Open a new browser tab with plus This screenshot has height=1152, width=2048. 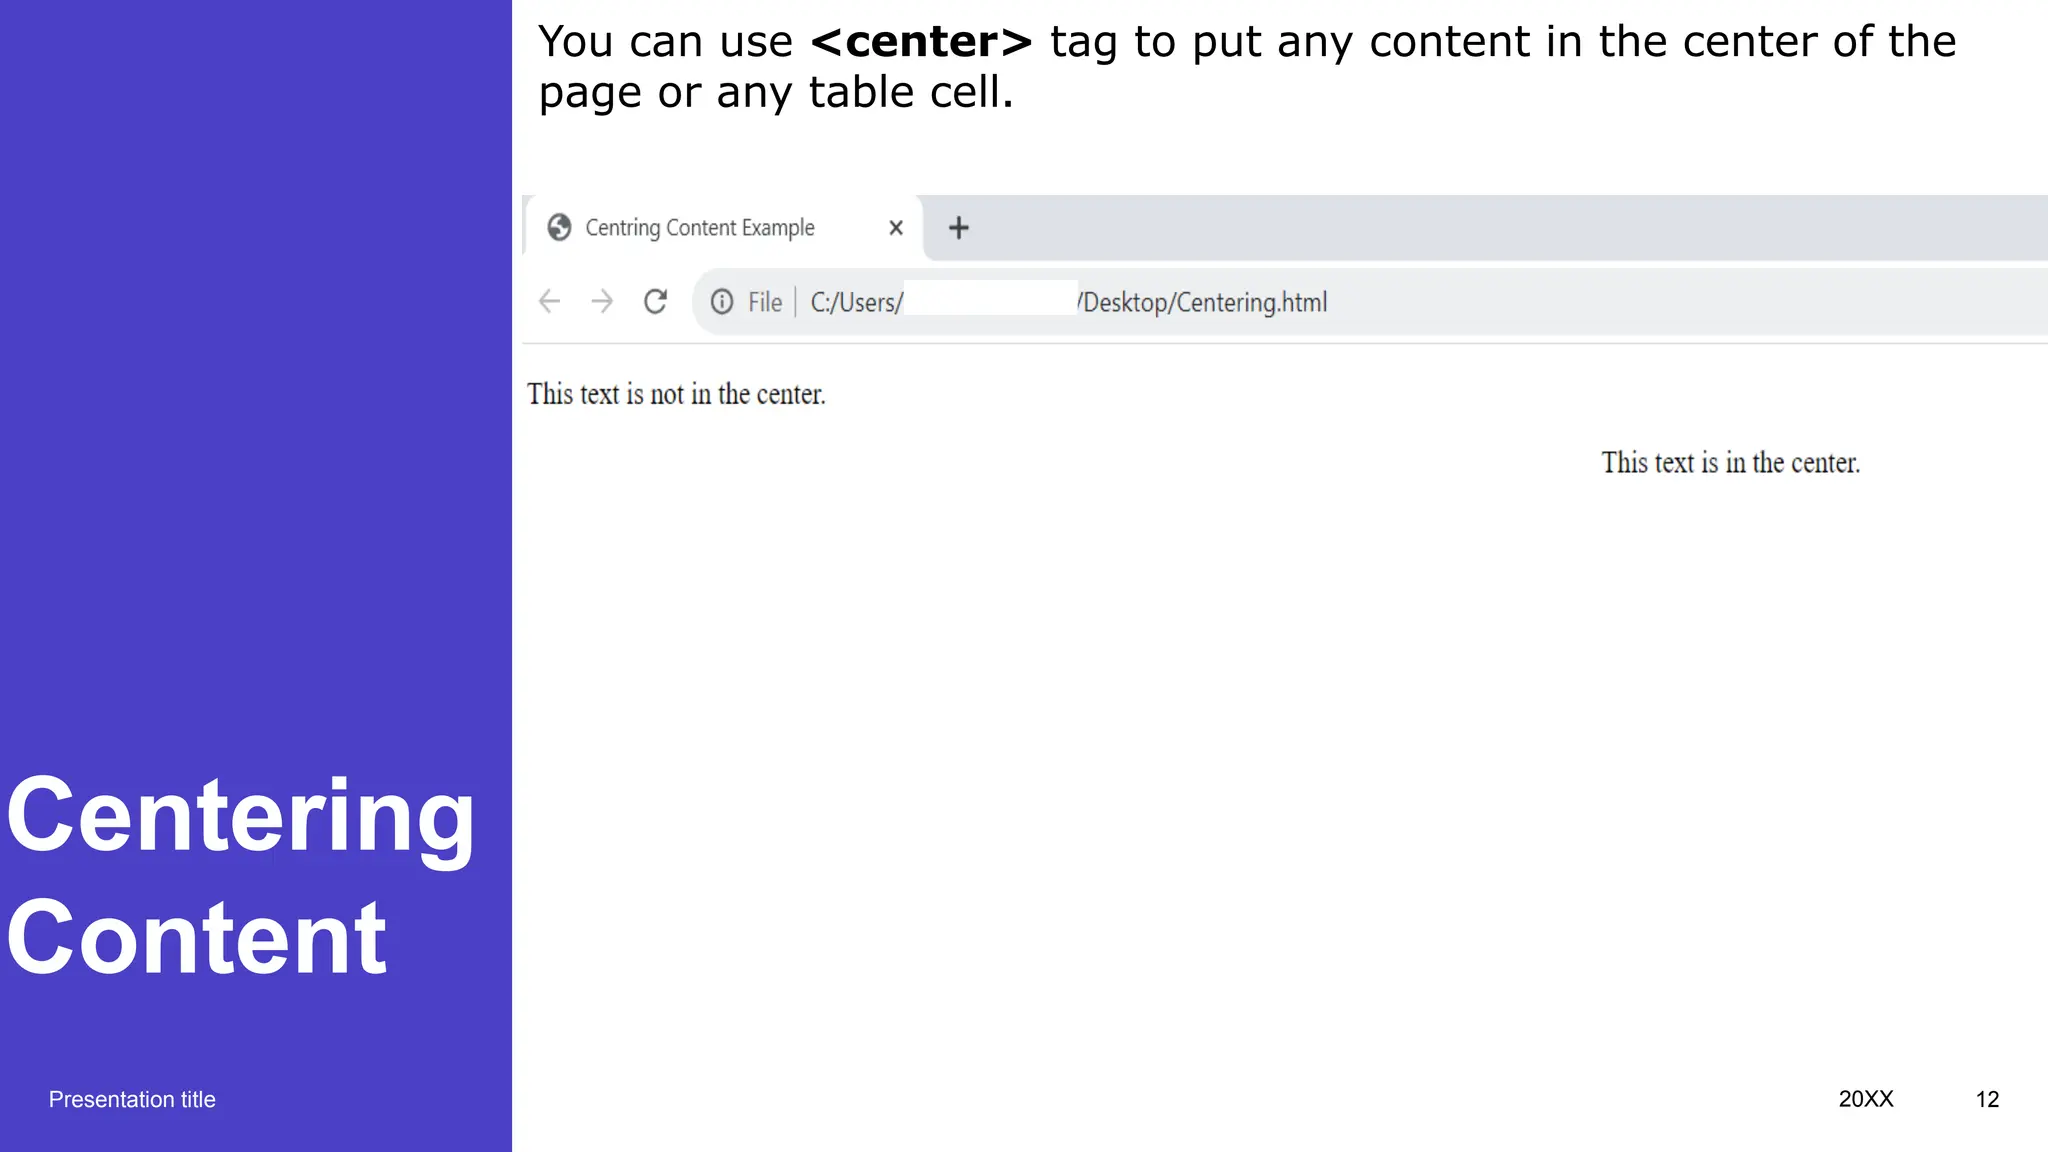[x=958, y=228]
